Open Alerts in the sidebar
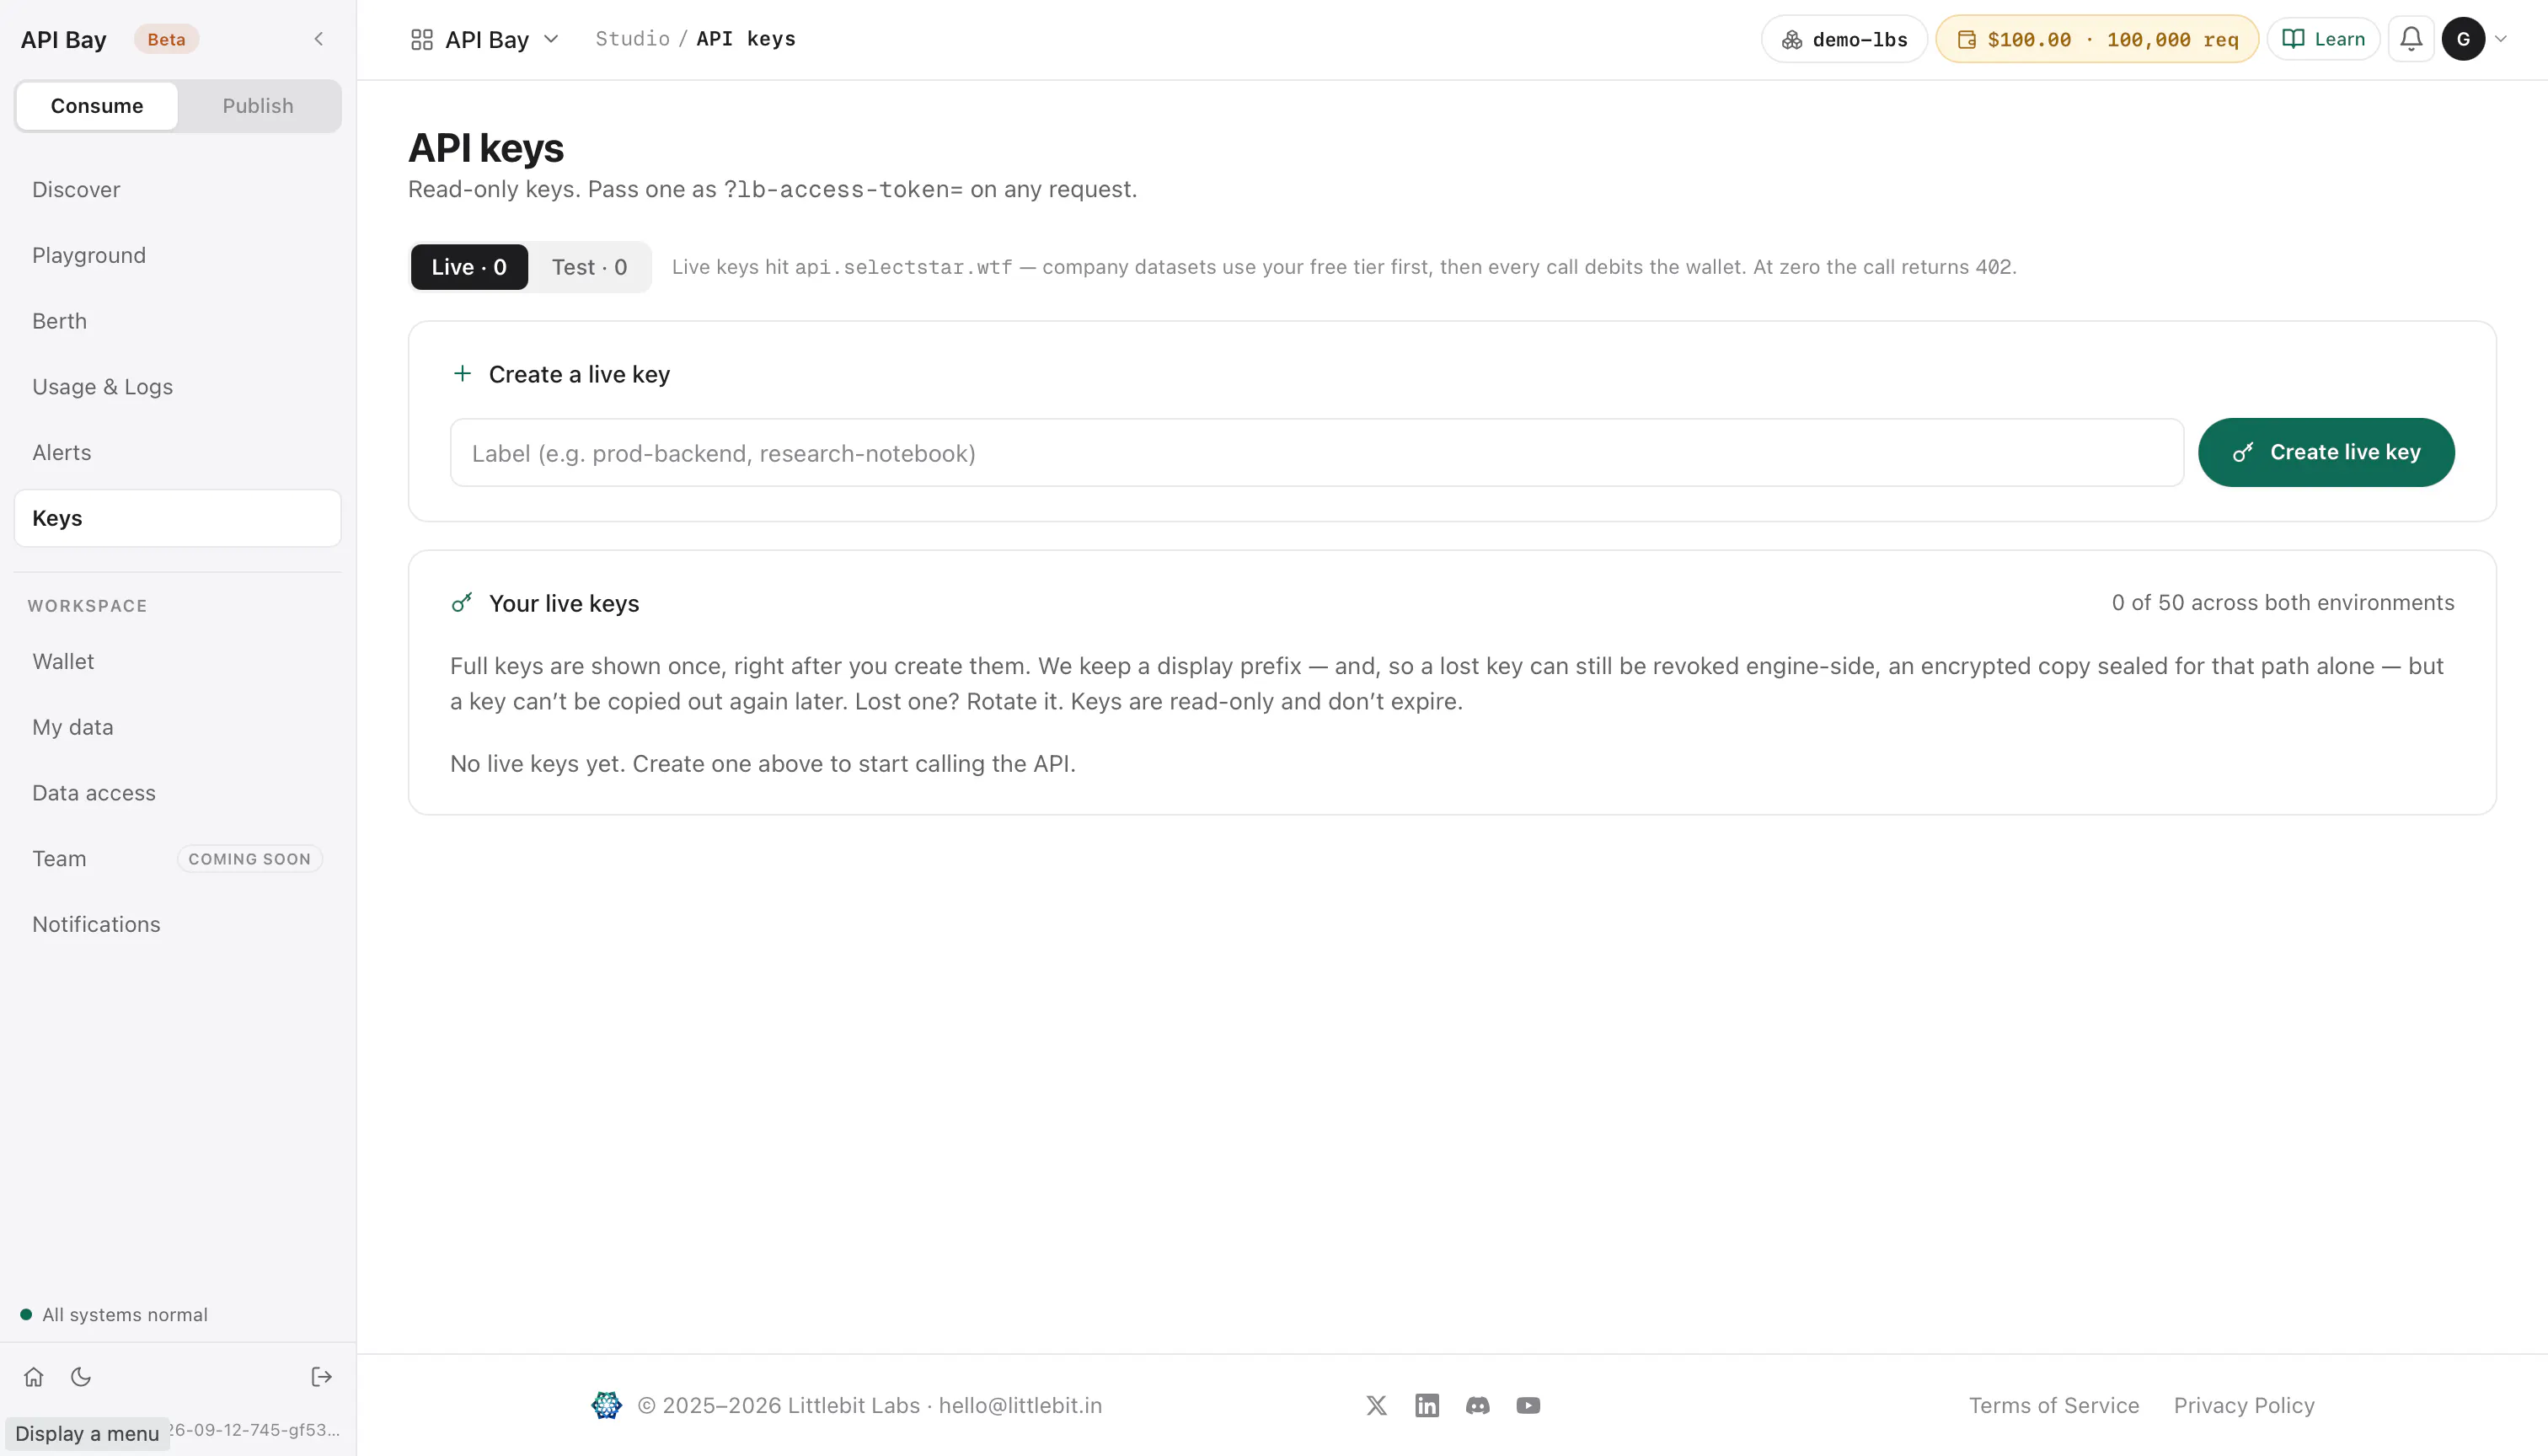 pos(178,452)
